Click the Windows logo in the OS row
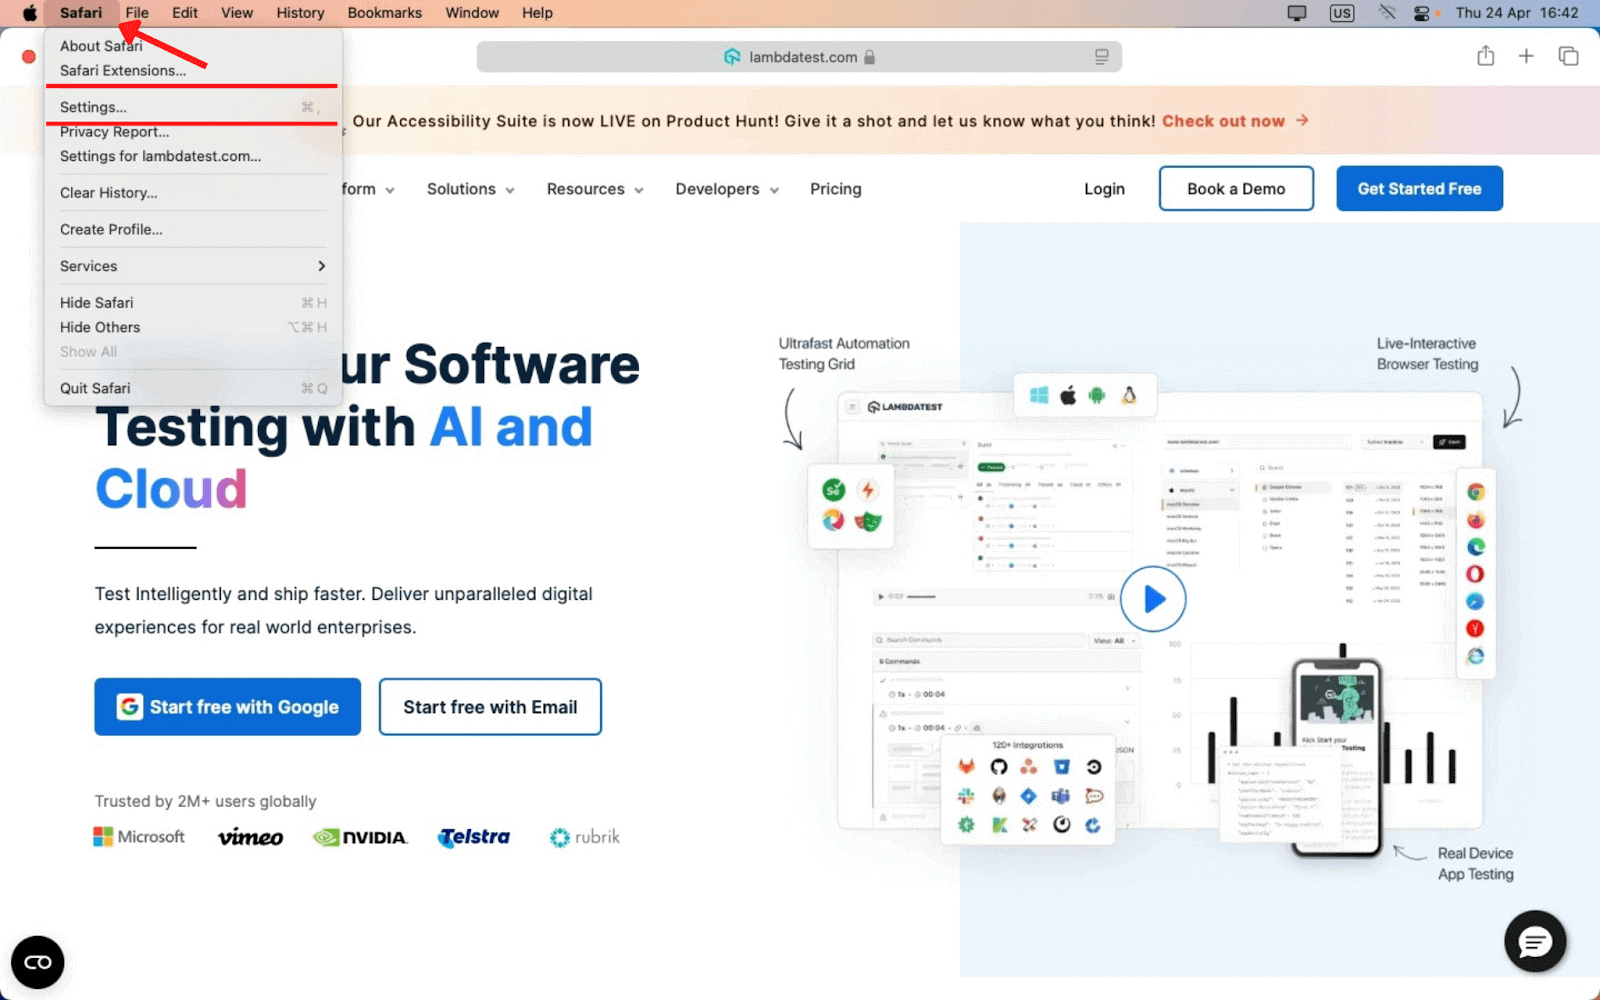This screenshot has width=1600, height=1000. click(1039, 395)
